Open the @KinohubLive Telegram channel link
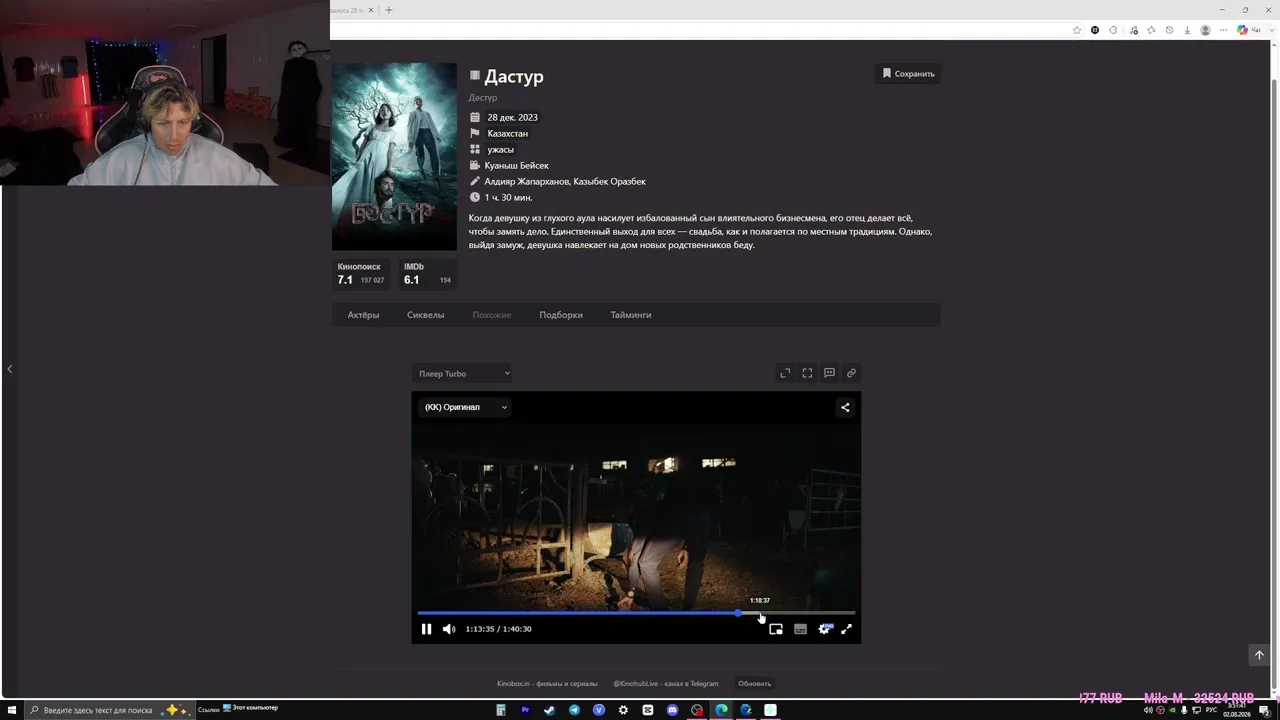 (x=666, y=684)
